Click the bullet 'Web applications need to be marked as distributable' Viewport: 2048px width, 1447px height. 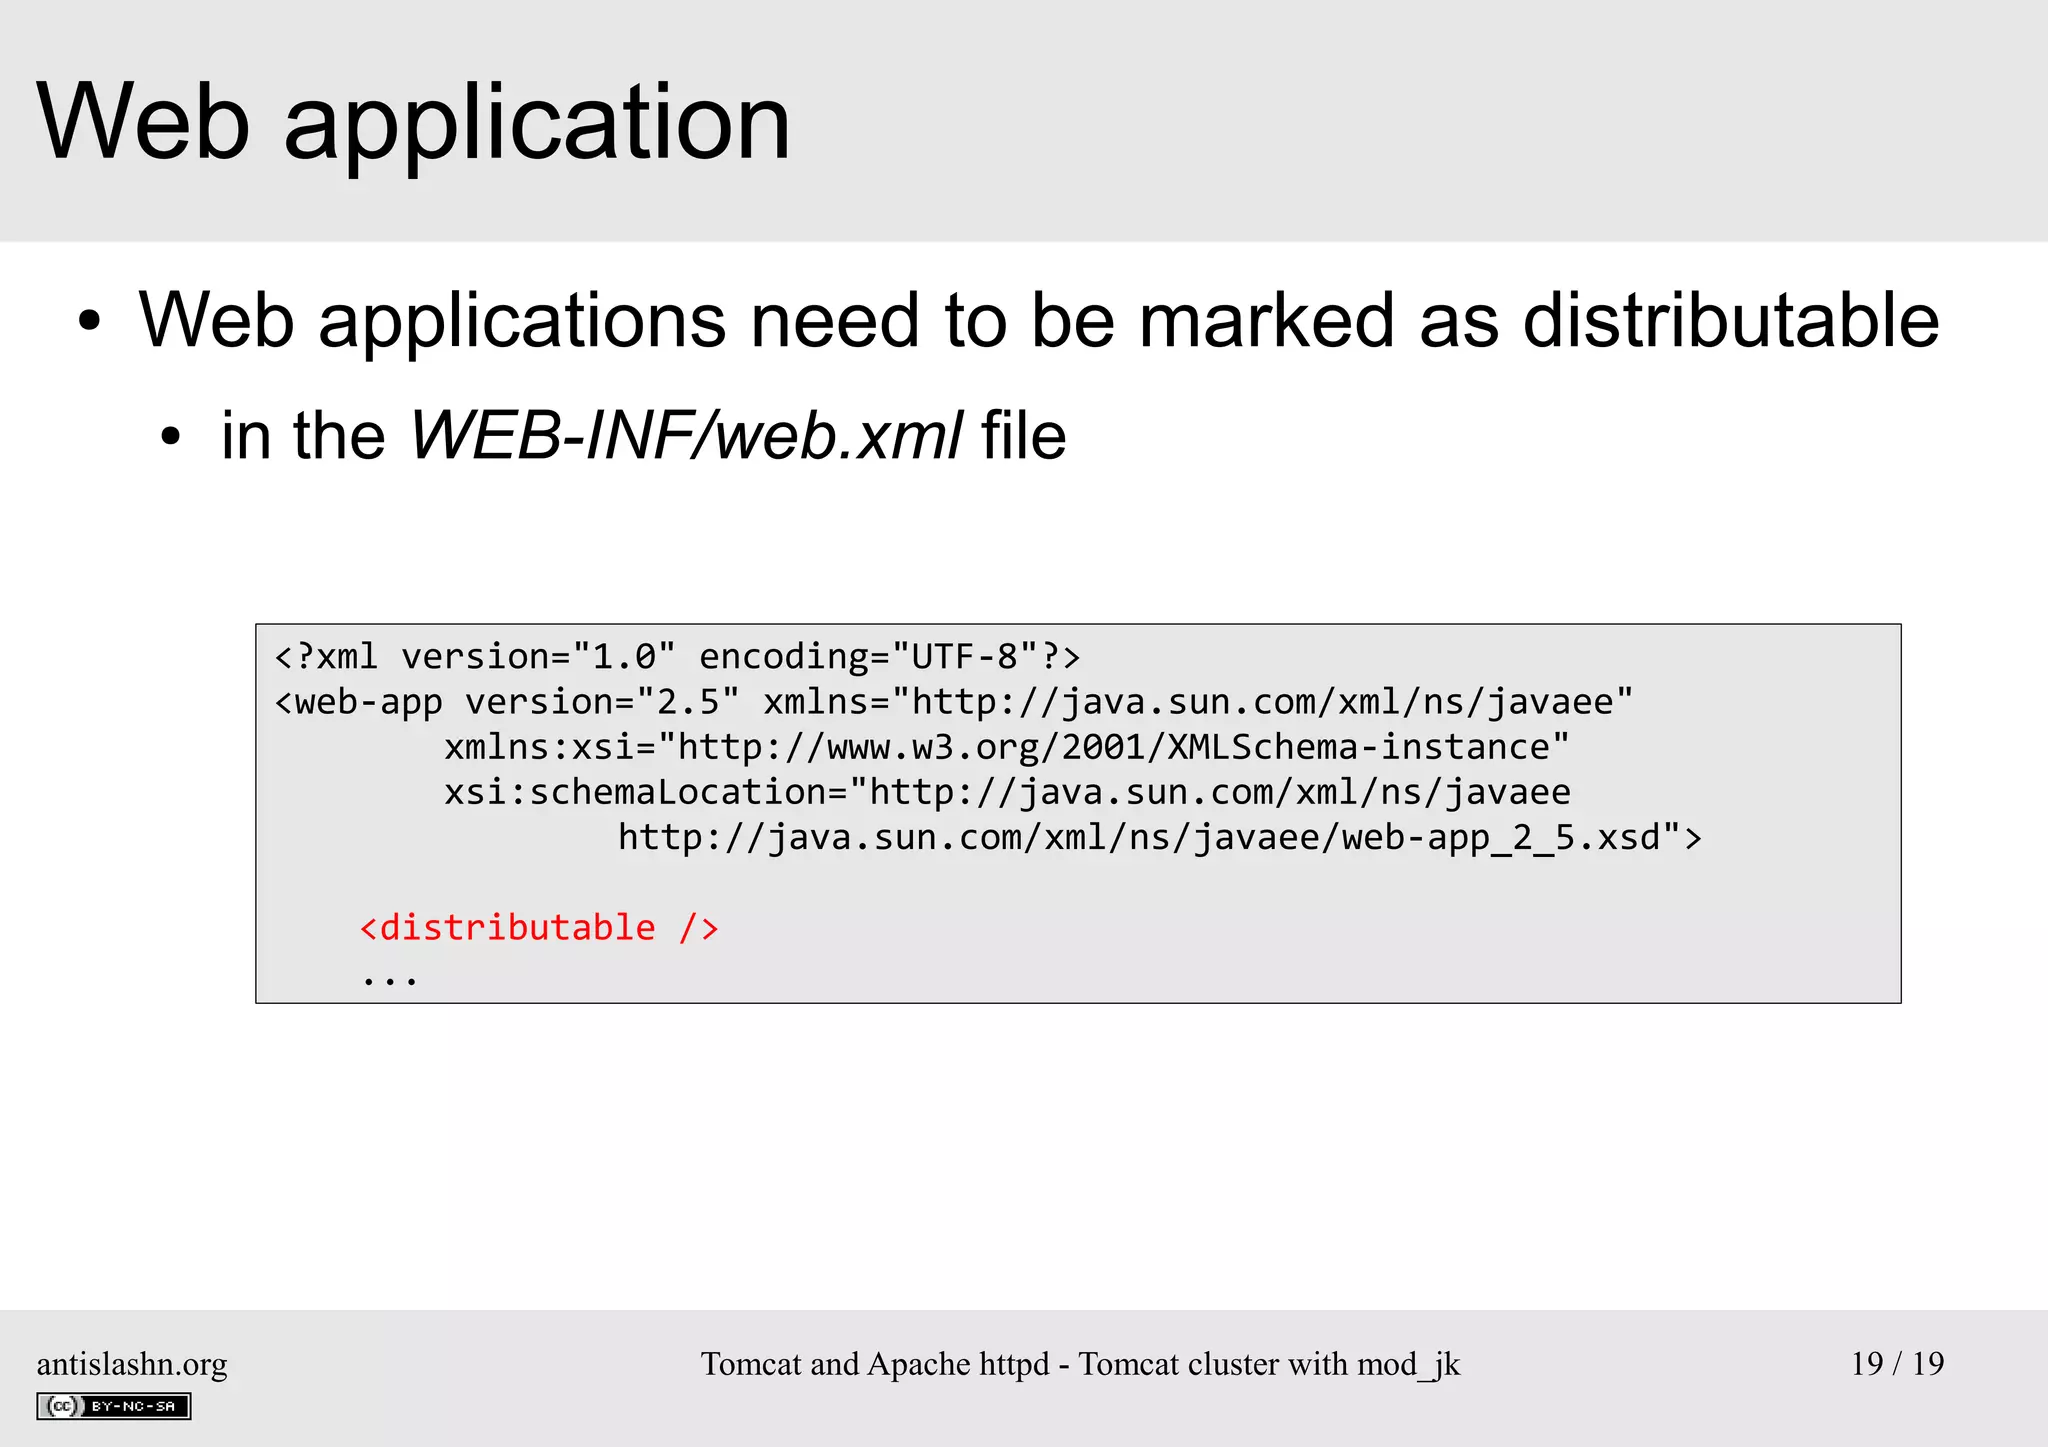click(x=1039, y=321)
